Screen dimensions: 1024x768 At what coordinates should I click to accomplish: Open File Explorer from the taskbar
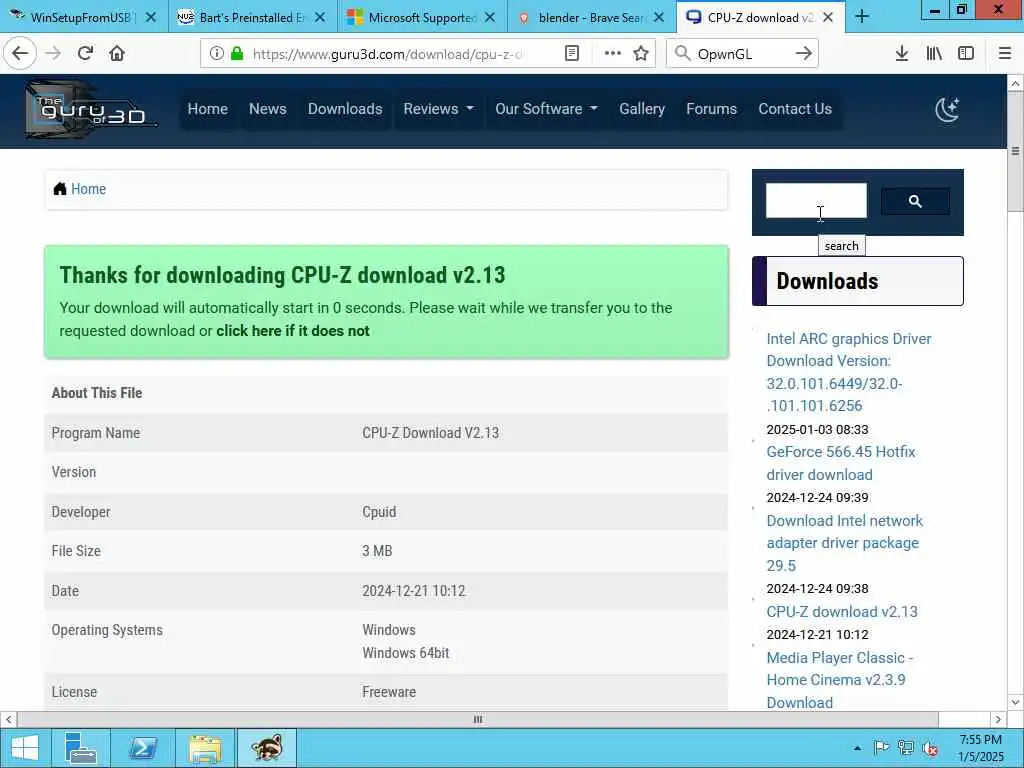[x=205, y=748]
